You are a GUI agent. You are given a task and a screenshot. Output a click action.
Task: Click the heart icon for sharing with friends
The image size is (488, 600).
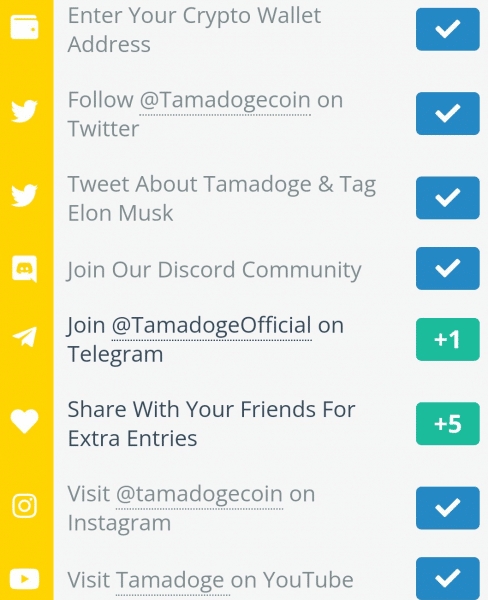coord(24,421)
